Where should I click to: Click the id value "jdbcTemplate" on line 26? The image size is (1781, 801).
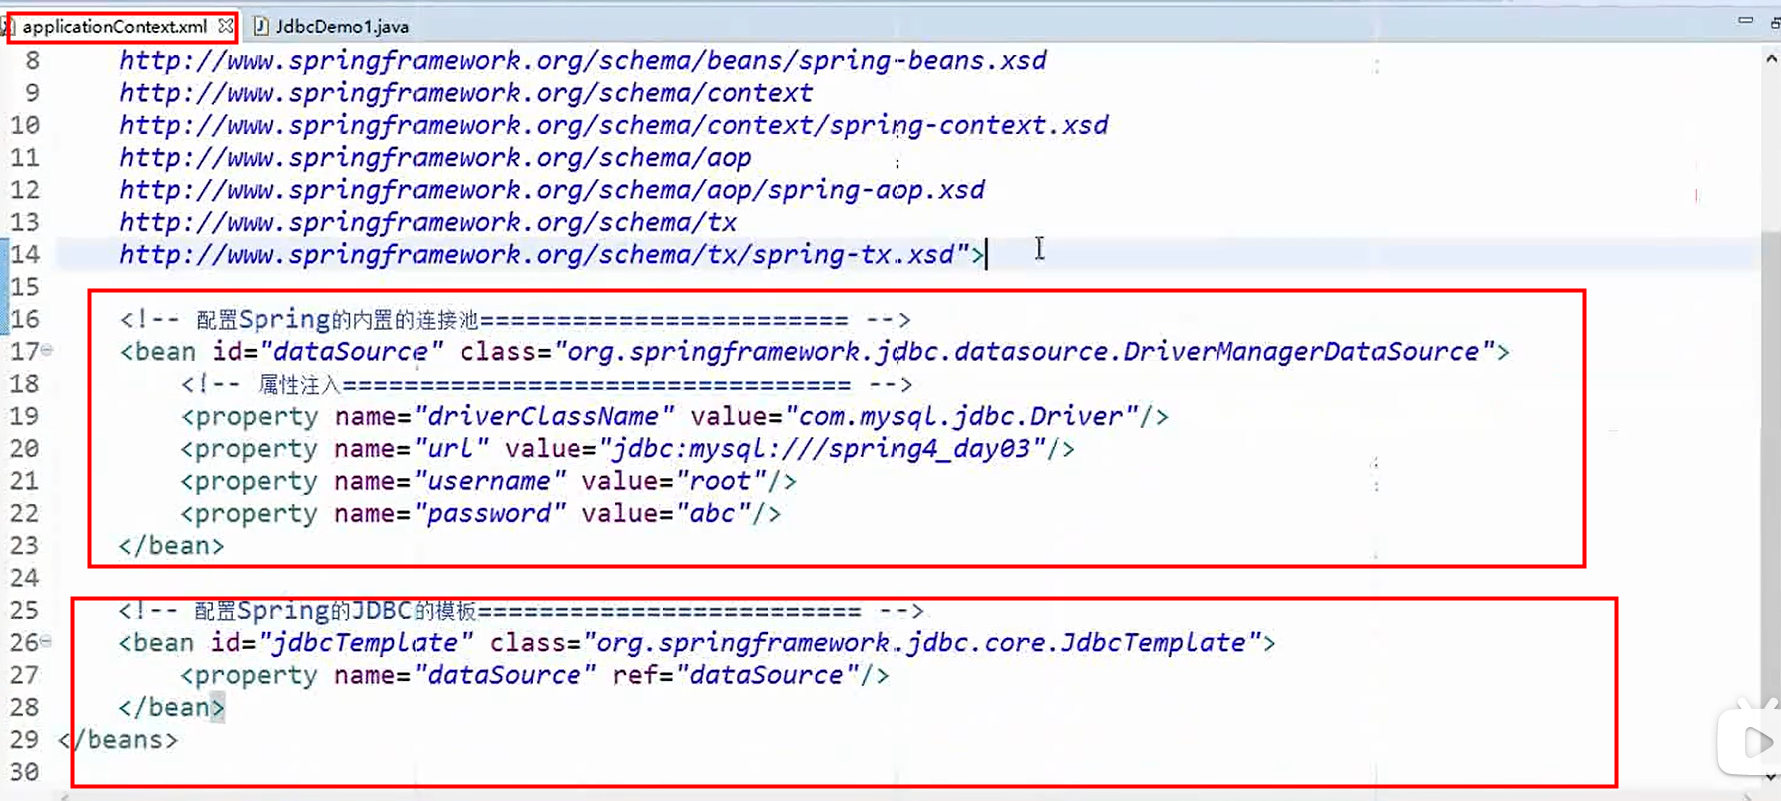pos(365,643)
